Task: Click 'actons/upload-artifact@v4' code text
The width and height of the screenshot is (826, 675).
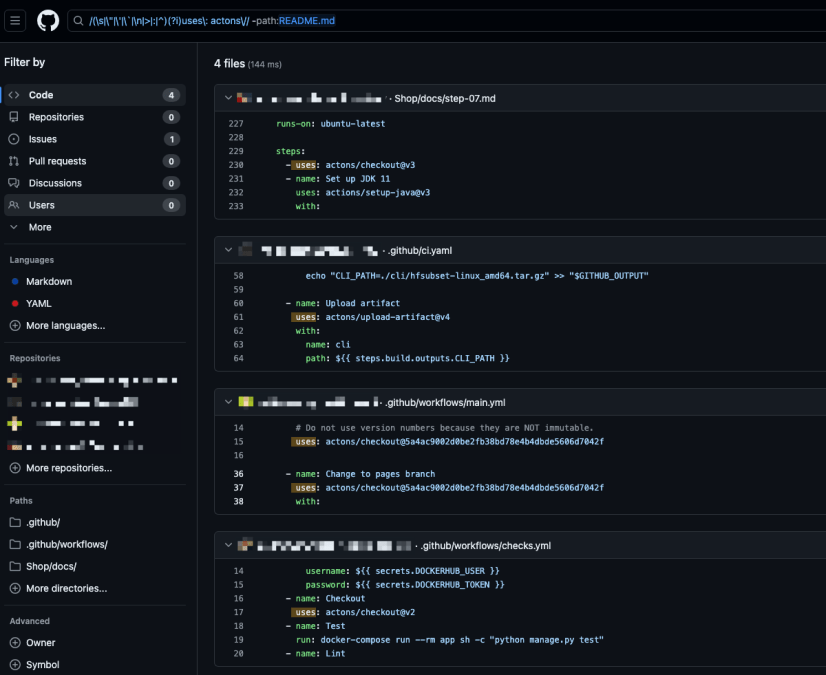Action: point(388,317)
